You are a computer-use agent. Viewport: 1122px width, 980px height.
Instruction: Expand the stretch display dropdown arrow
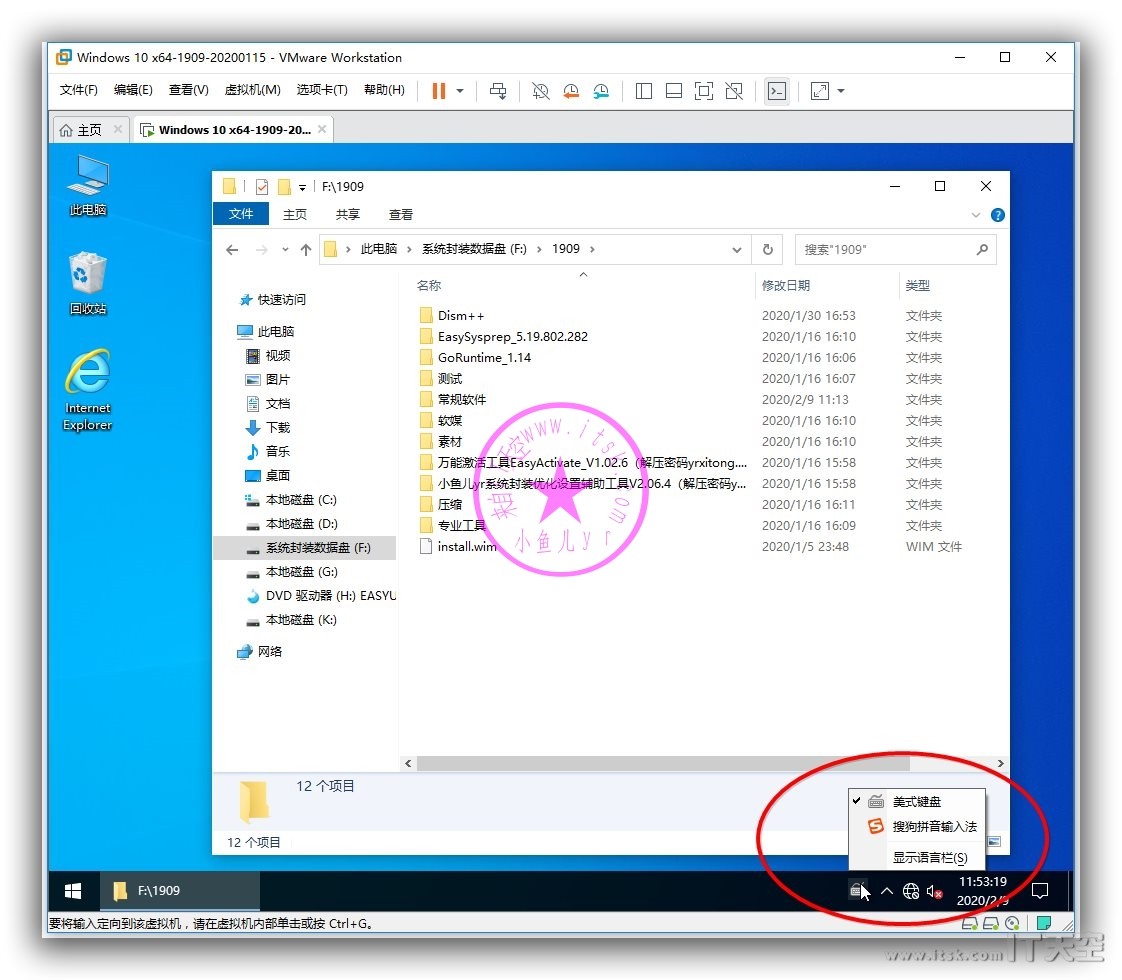[x=841, y=91]
